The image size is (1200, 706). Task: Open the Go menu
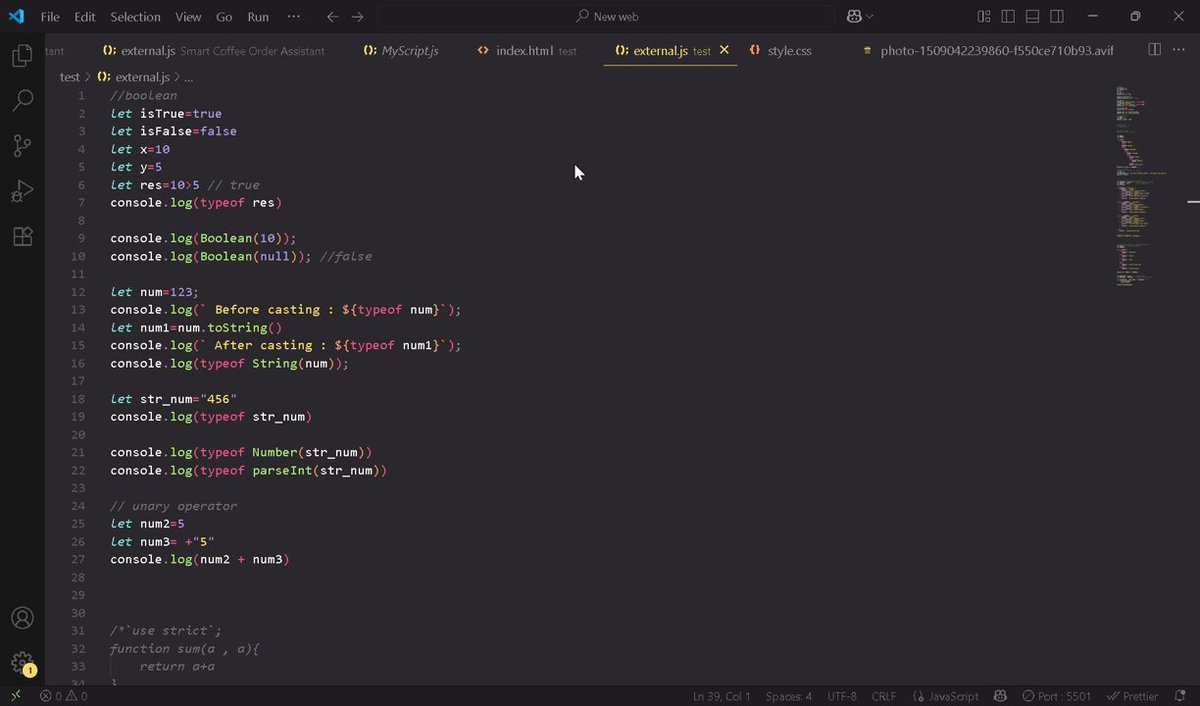[224, 17]
